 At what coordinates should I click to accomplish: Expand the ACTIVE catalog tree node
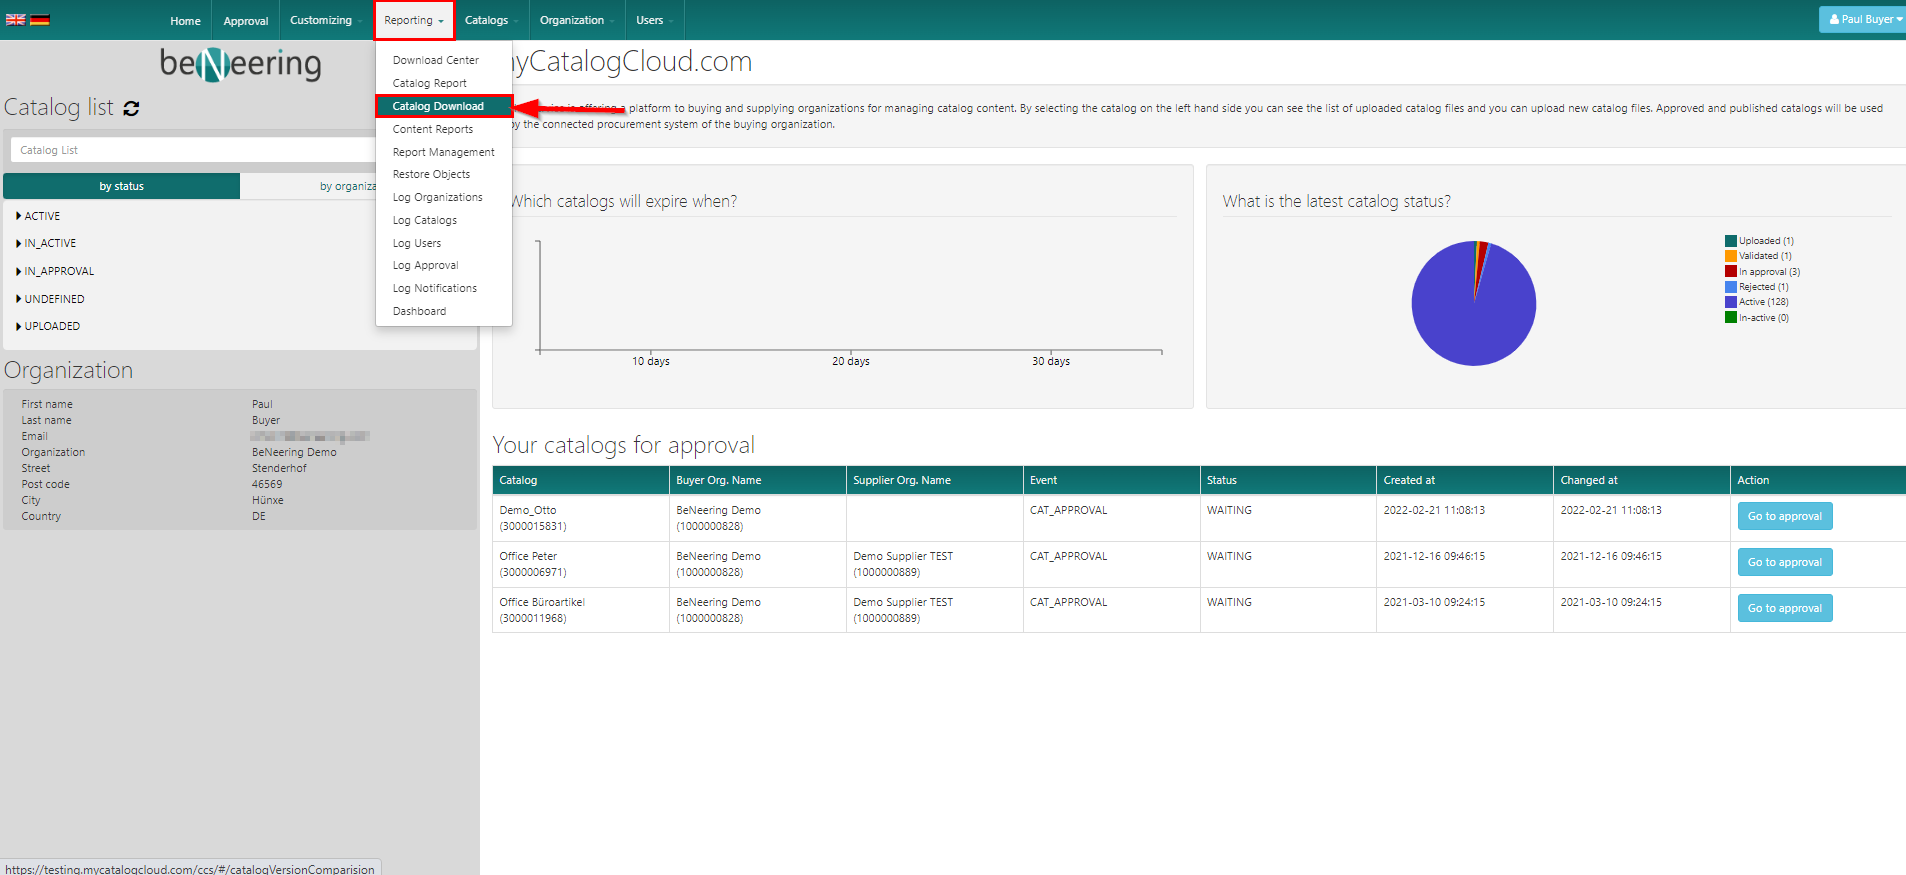point(19,216)
